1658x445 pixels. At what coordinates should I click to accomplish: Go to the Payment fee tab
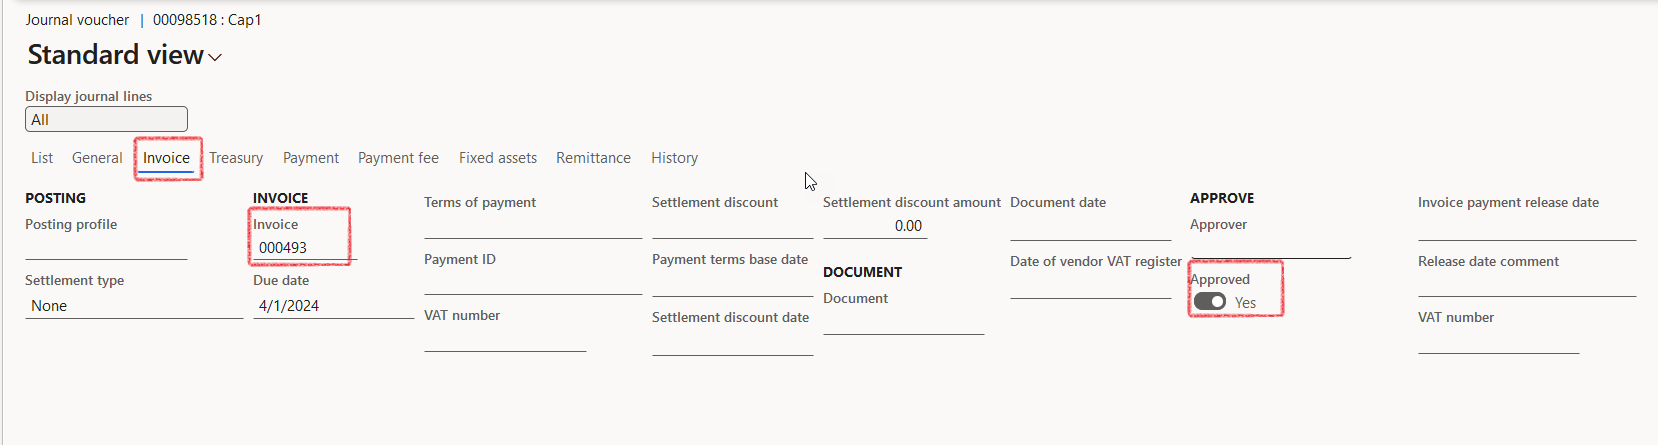coord(398,158)
